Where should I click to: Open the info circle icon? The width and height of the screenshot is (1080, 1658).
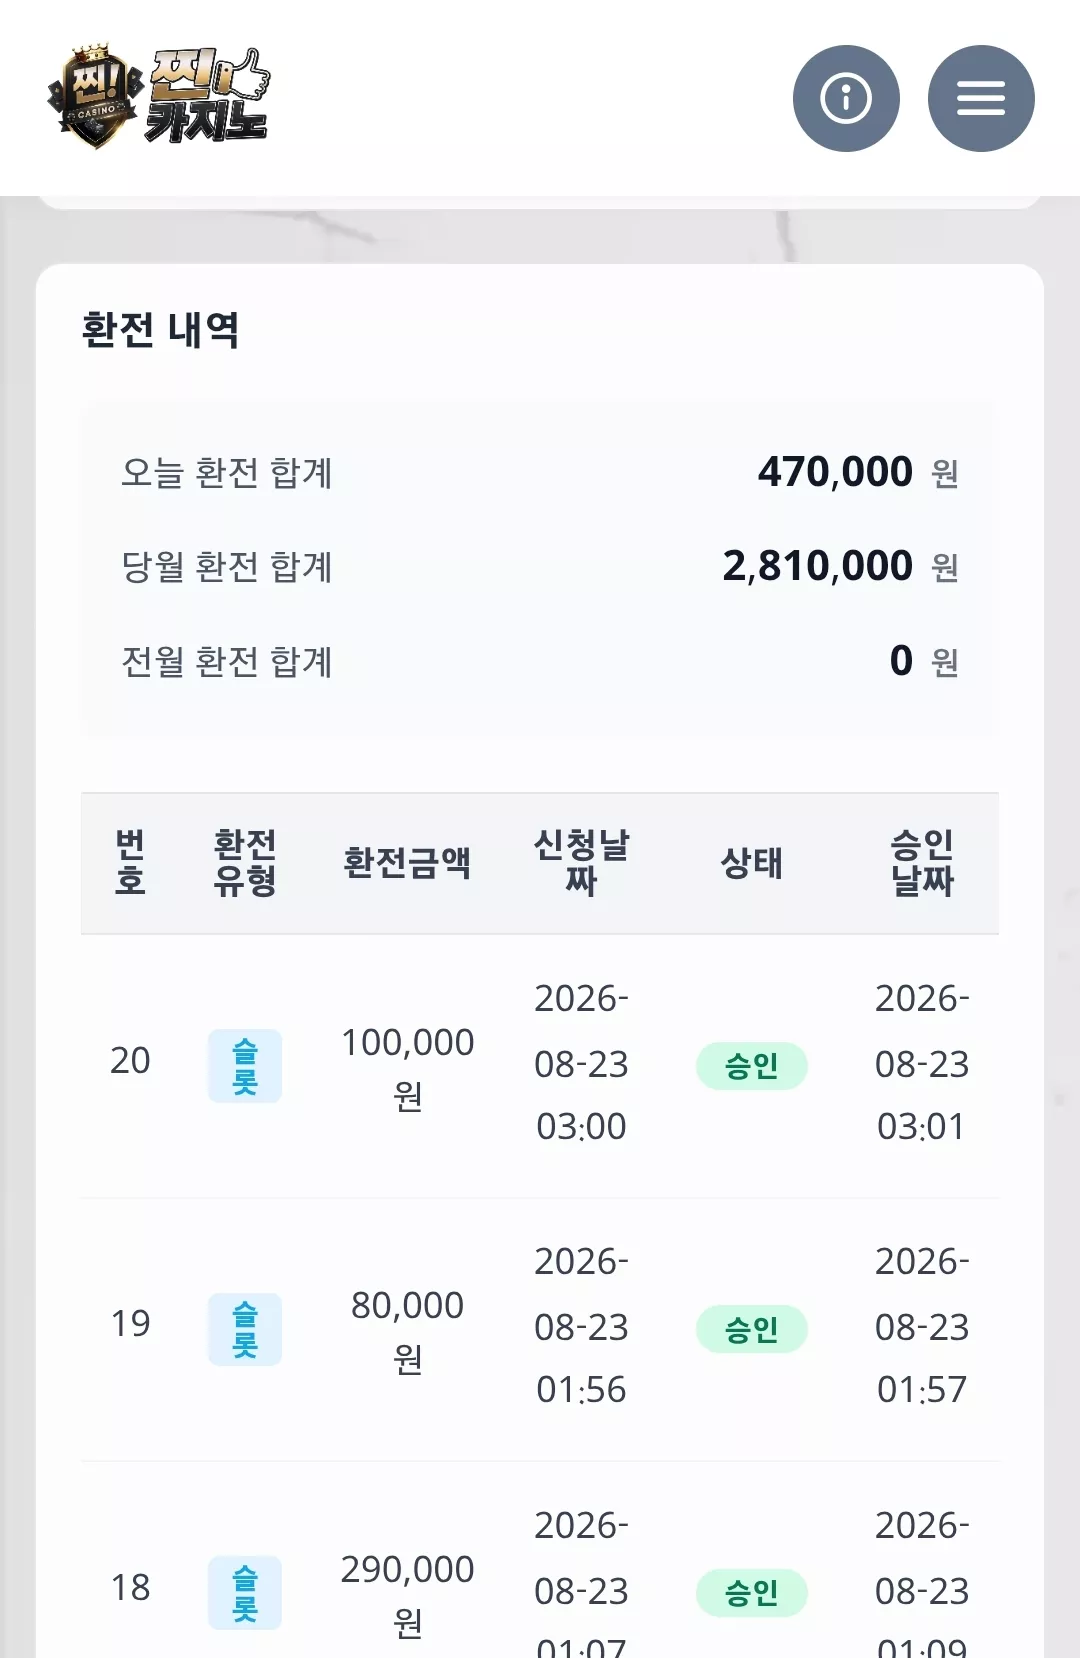pyautogui.click(x=846, y=98)
